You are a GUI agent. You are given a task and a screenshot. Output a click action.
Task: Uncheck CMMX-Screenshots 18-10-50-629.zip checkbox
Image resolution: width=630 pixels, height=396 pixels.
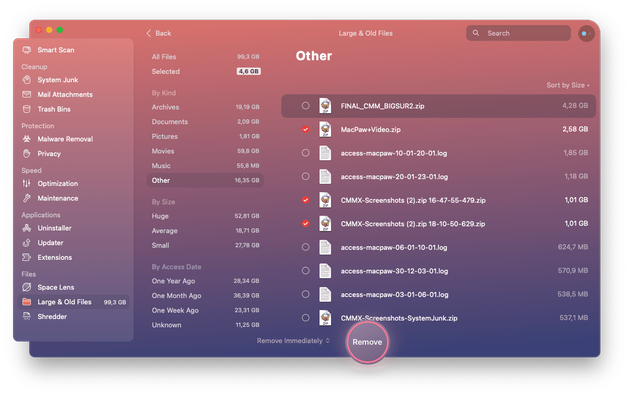[x=306, y=224]
